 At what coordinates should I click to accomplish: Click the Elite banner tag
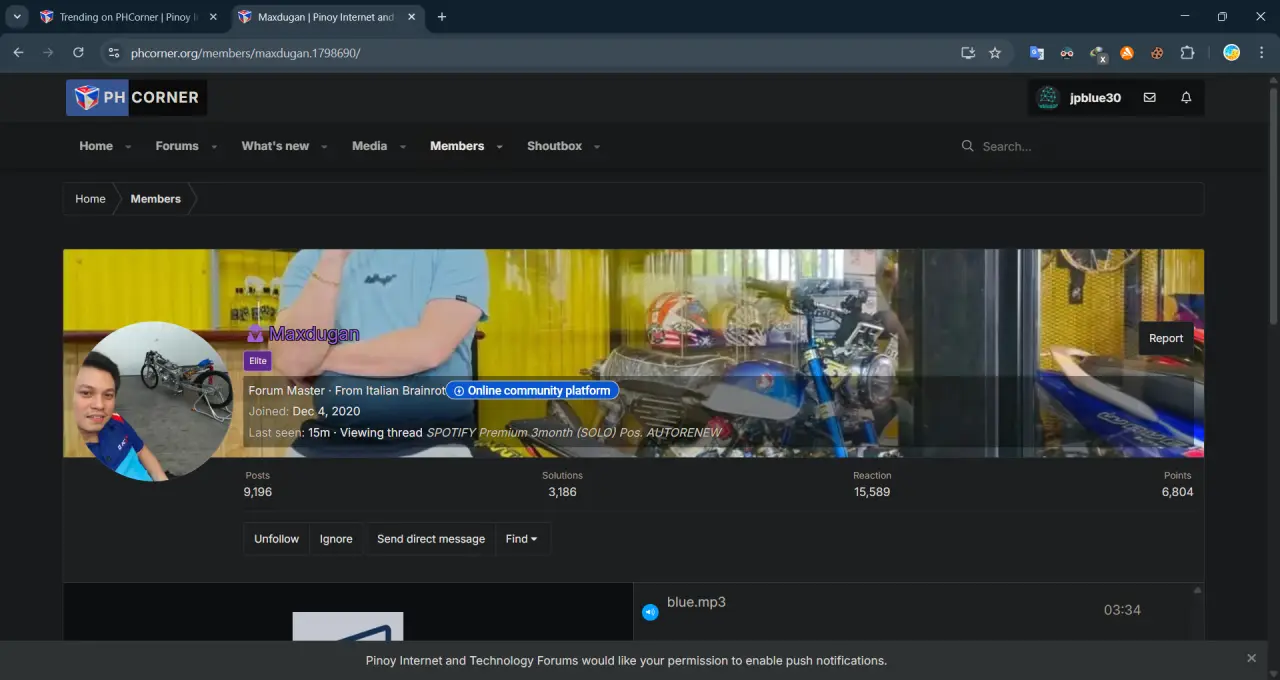coord(257,361)
